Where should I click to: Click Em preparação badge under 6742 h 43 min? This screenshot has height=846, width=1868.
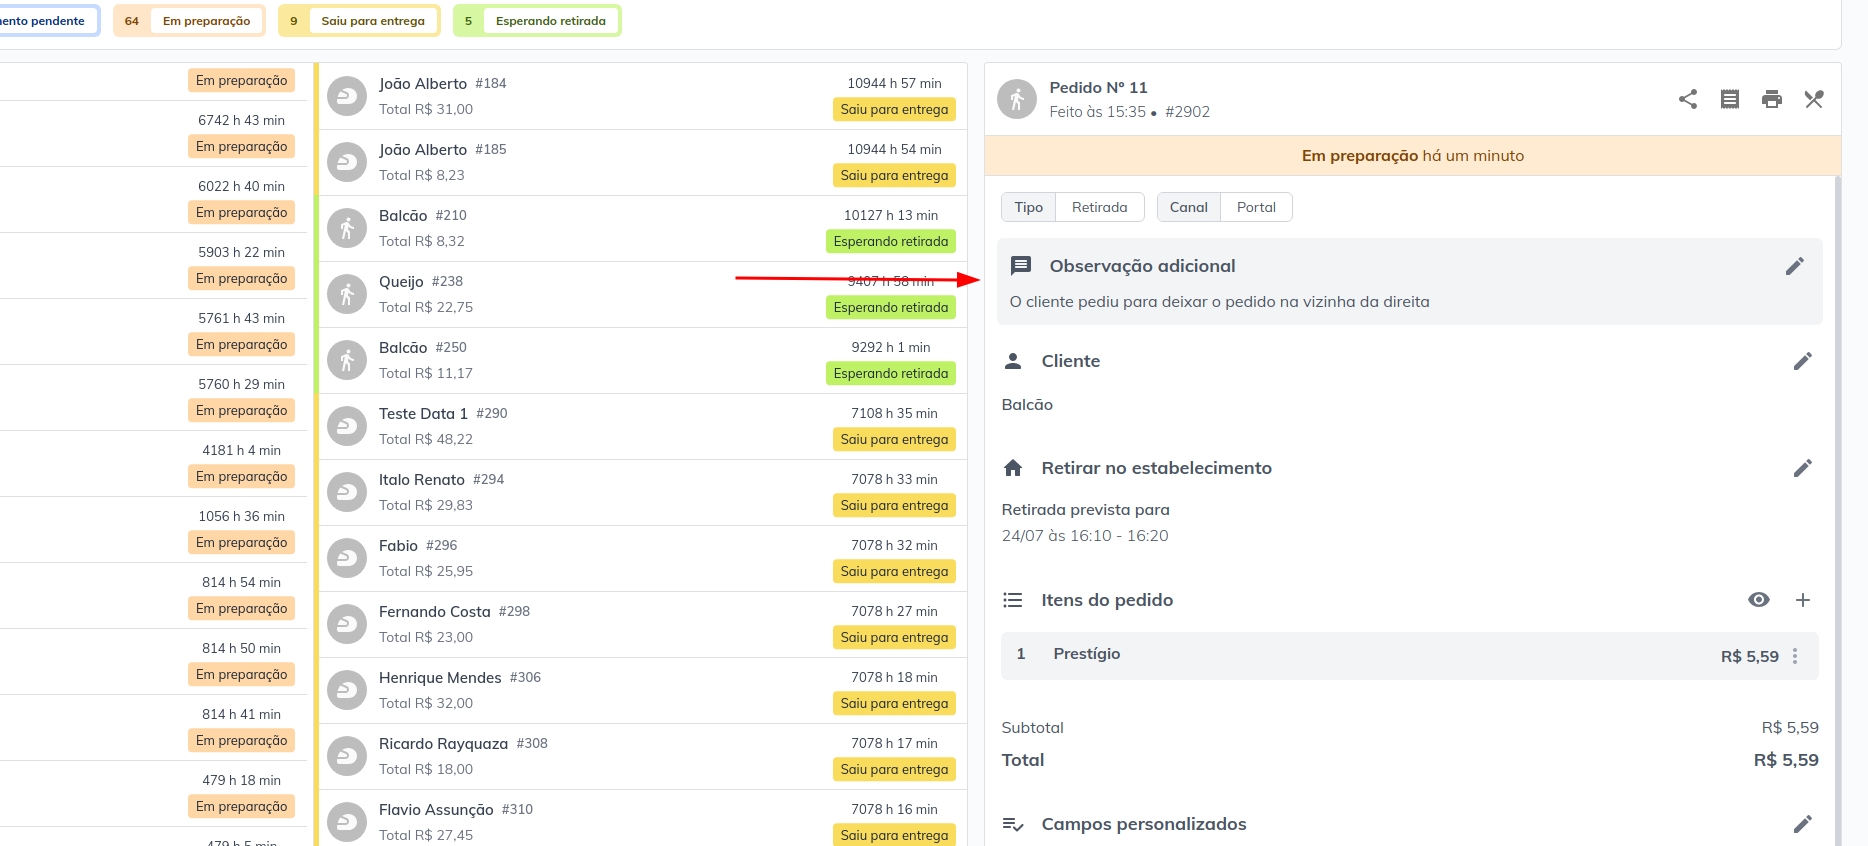pos(241,147)
